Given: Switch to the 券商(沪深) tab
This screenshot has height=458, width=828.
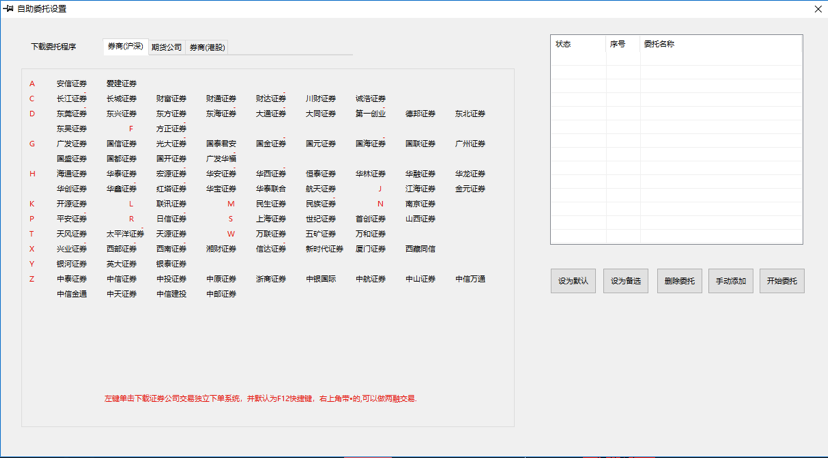Looking at the screenshot, I should coord(126,46).
